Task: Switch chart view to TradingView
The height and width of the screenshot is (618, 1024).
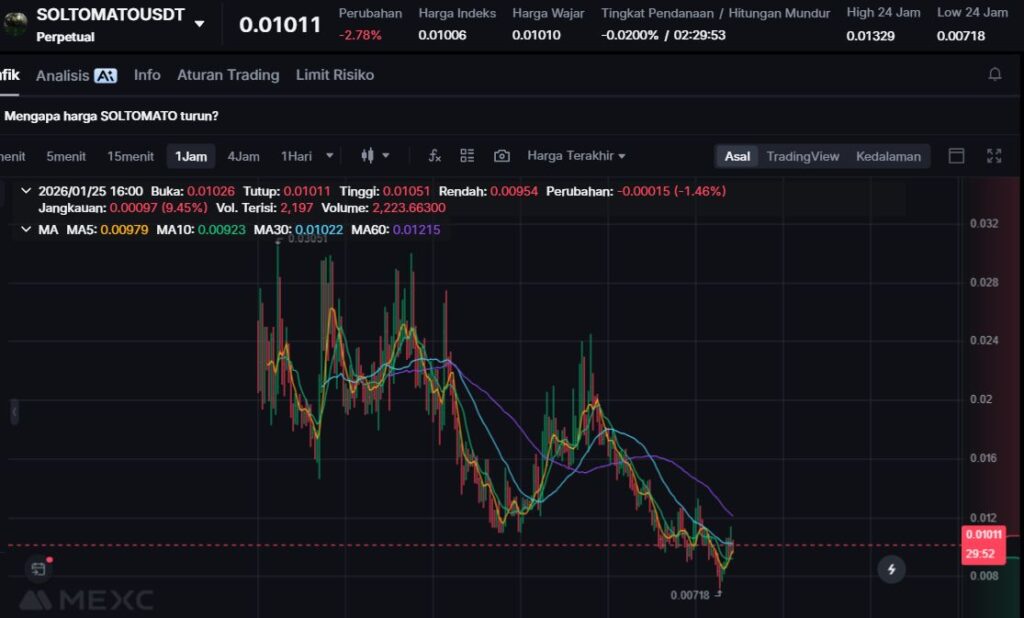Action: (x=802, y=156)
